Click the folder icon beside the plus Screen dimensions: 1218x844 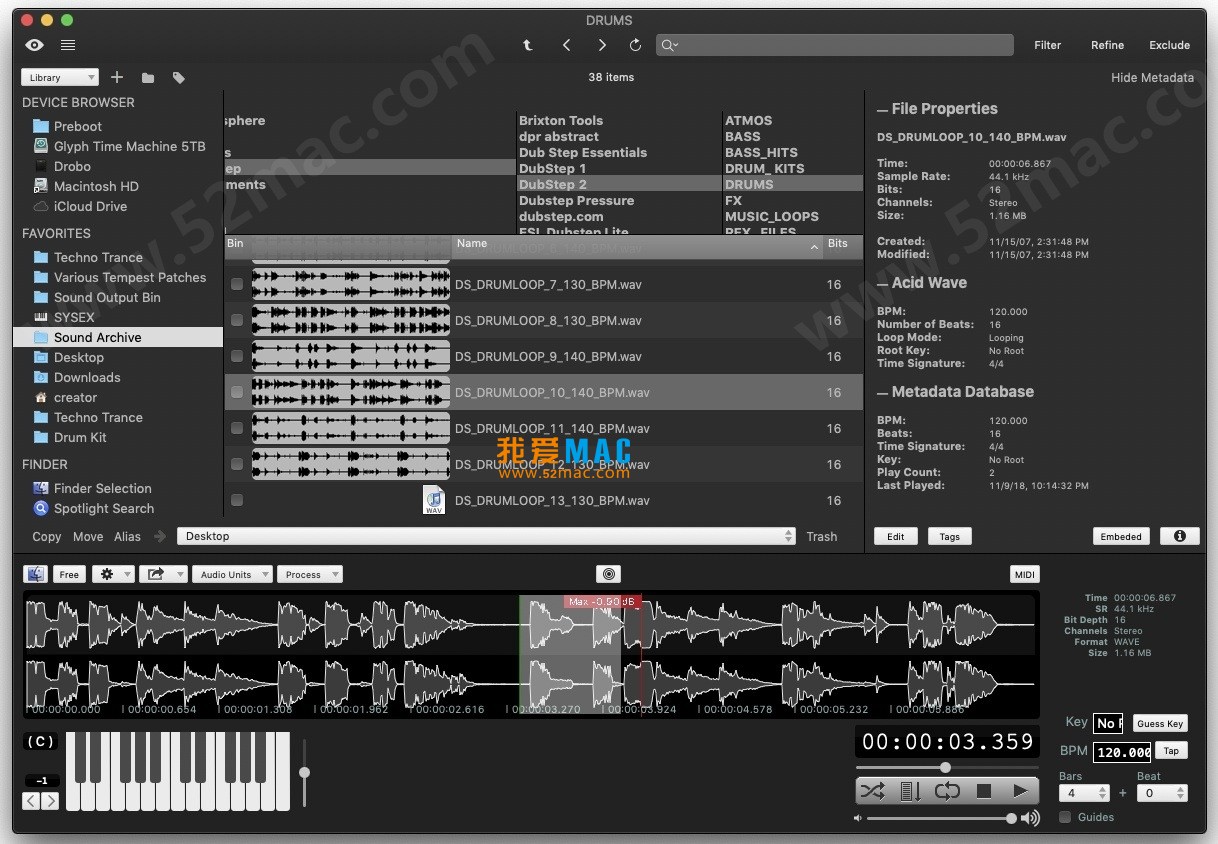pyautogui.click(x=148, y=77)
